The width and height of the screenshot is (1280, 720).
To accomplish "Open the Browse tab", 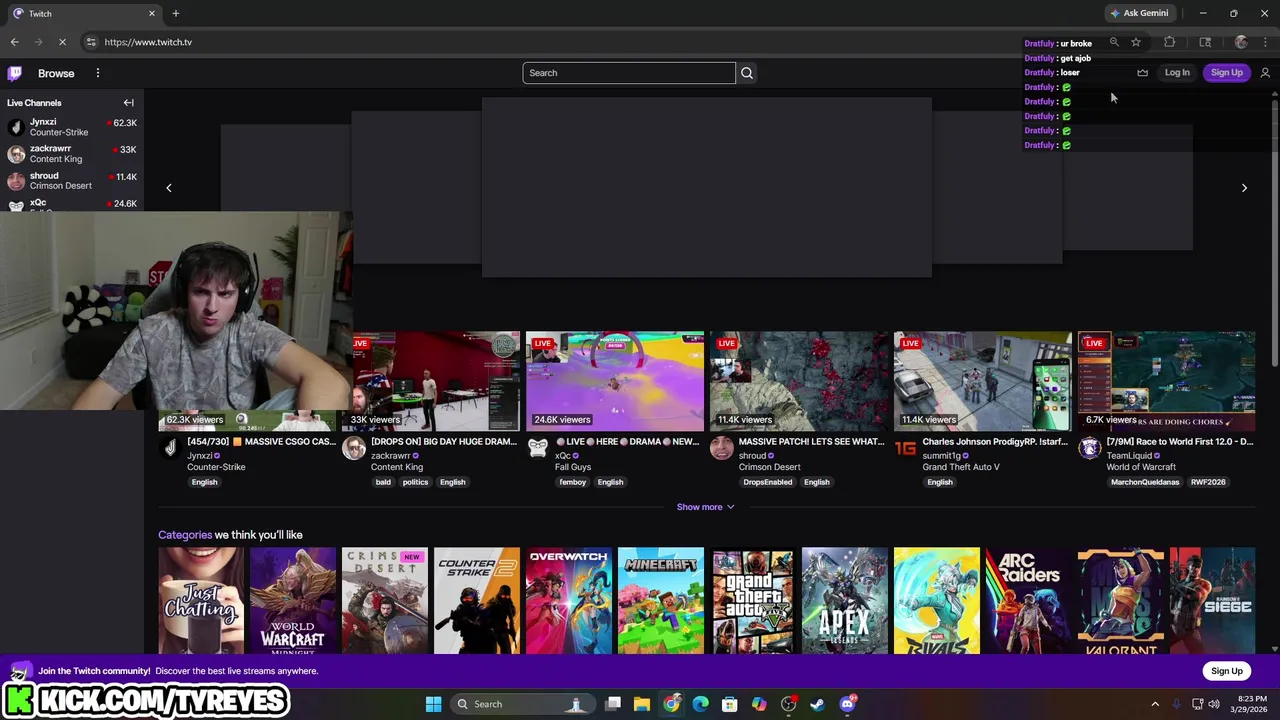I will click(x=56, y=73).
